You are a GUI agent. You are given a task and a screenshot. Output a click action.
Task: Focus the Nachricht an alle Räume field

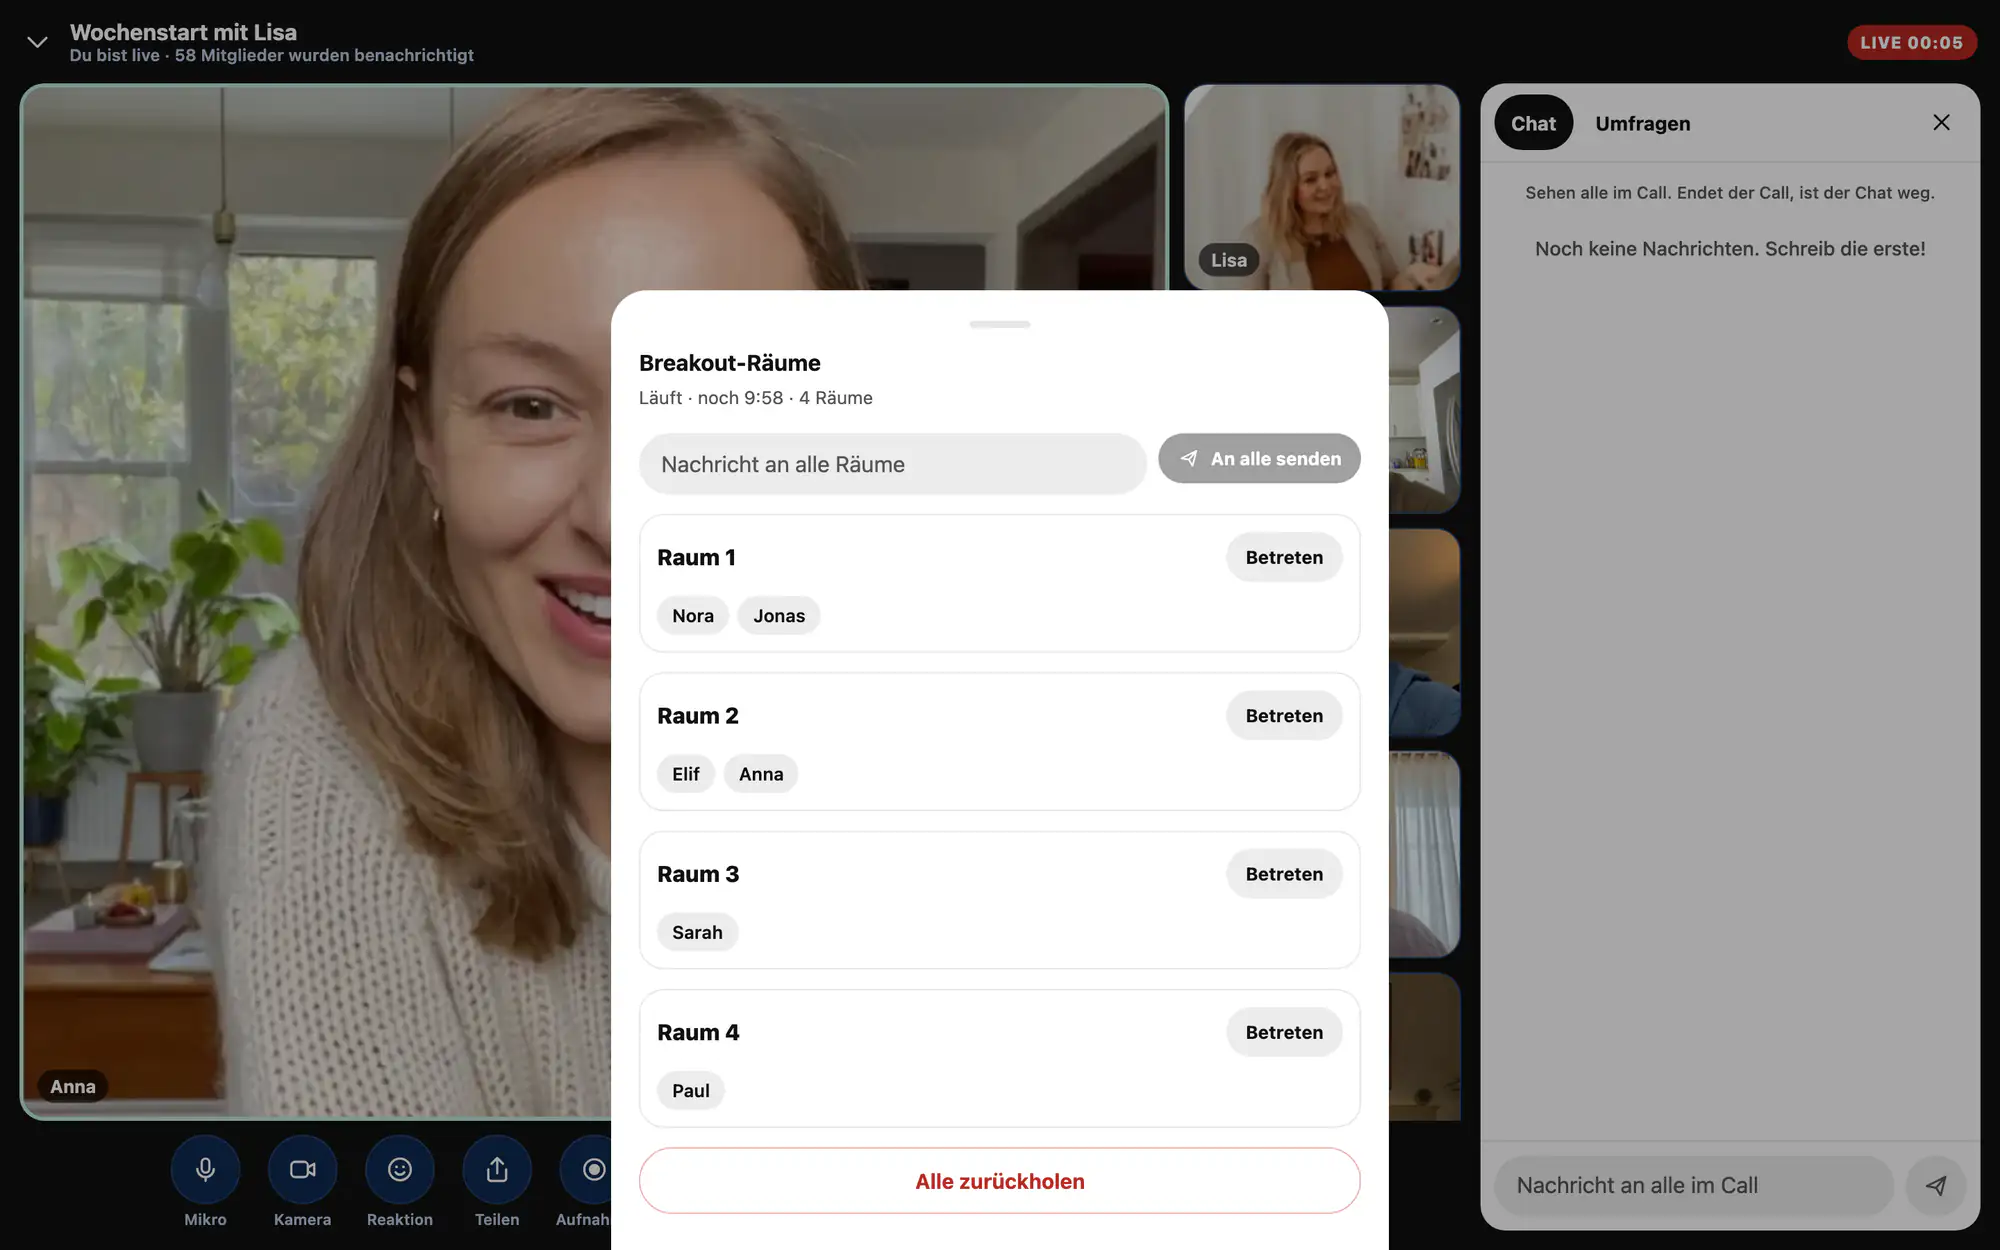tap(892, 464)
